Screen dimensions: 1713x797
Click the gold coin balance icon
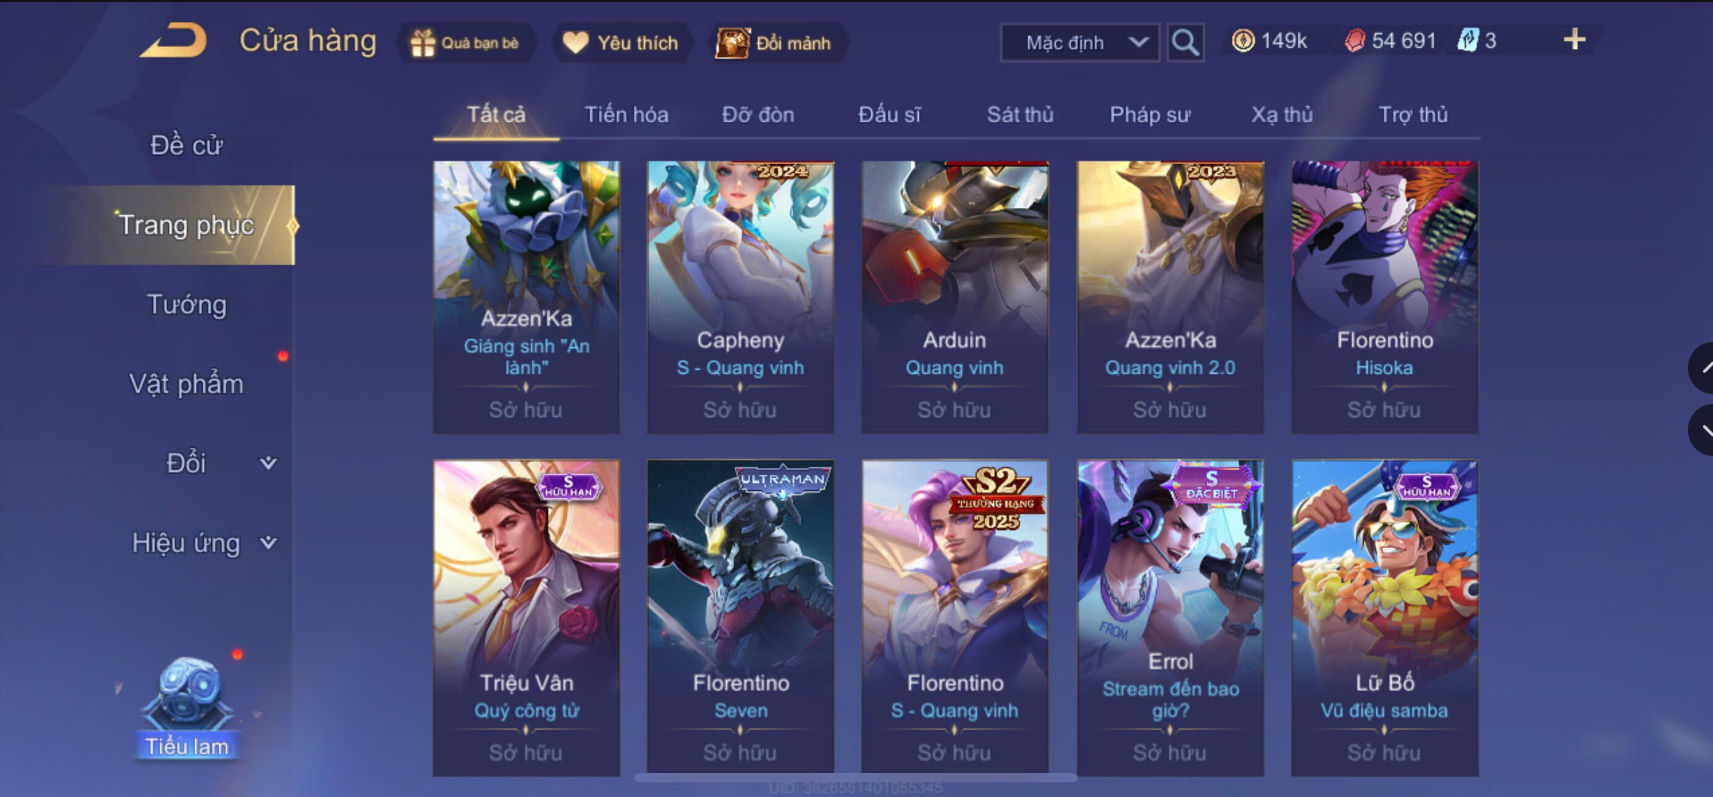tap(1243, 40)
